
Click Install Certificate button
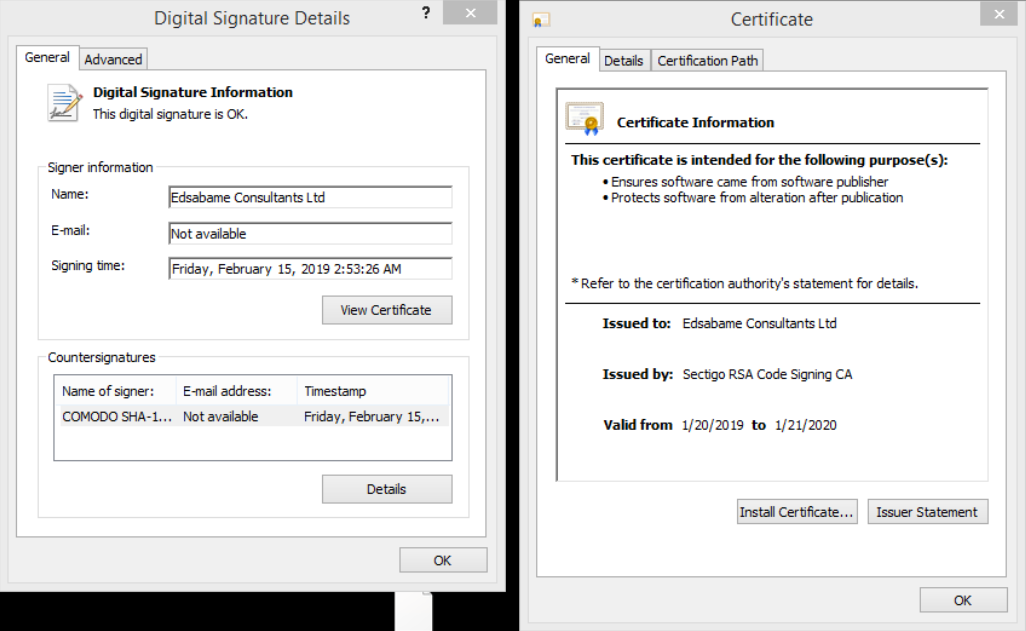tap(796, 512)
